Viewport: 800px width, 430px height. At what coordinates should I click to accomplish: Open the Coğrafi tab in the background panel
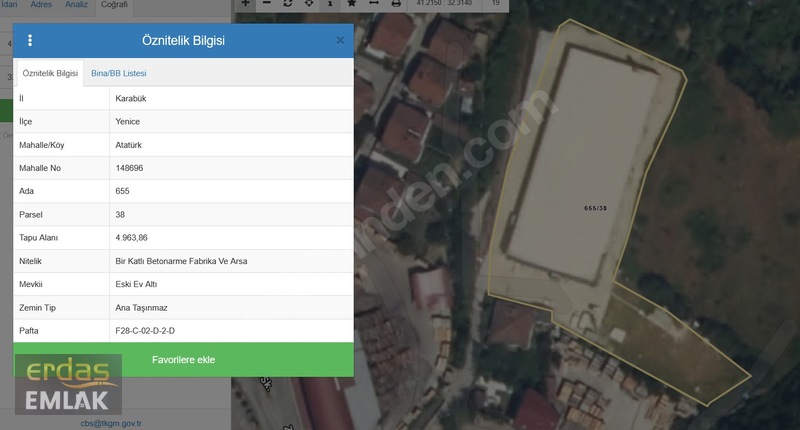pos(114,4)
